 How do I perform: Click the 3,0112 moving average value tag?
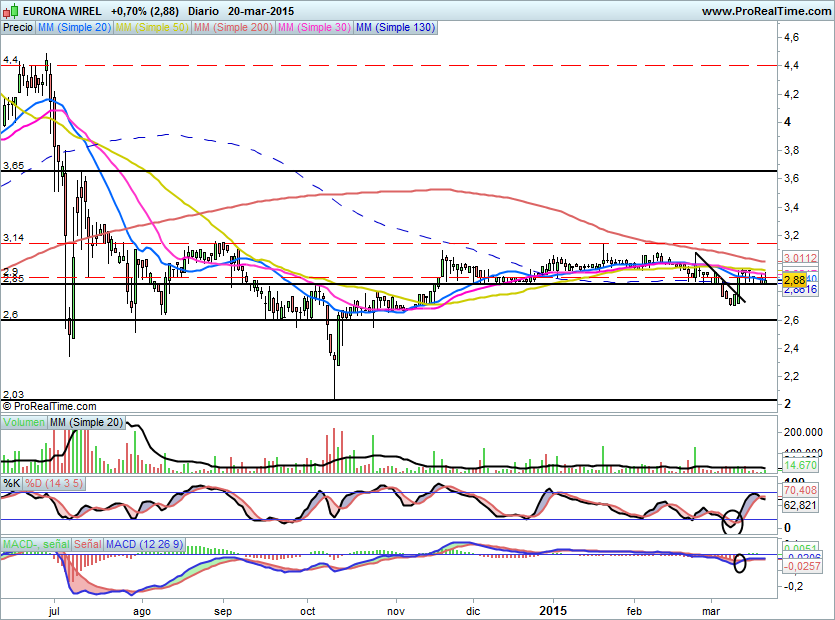(800, 258)
